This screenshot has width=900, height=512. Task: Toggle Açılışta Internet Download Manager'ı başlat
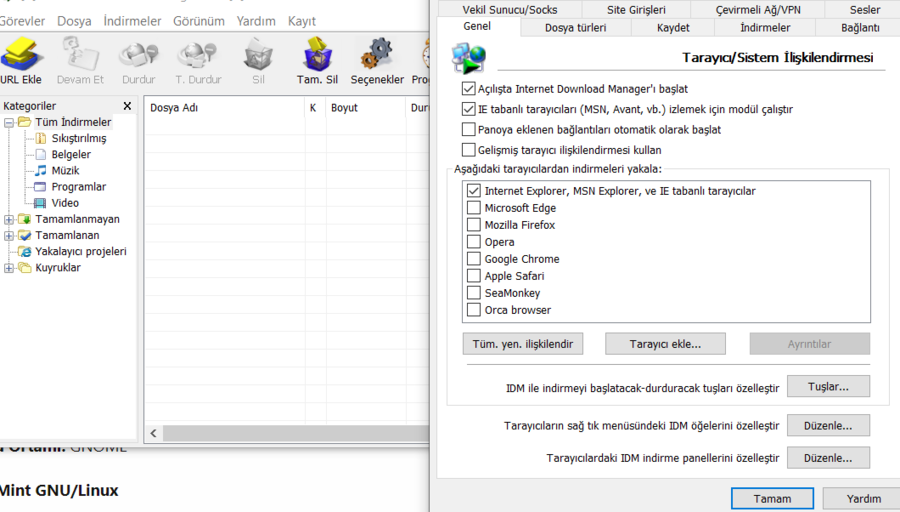point(468,88)
